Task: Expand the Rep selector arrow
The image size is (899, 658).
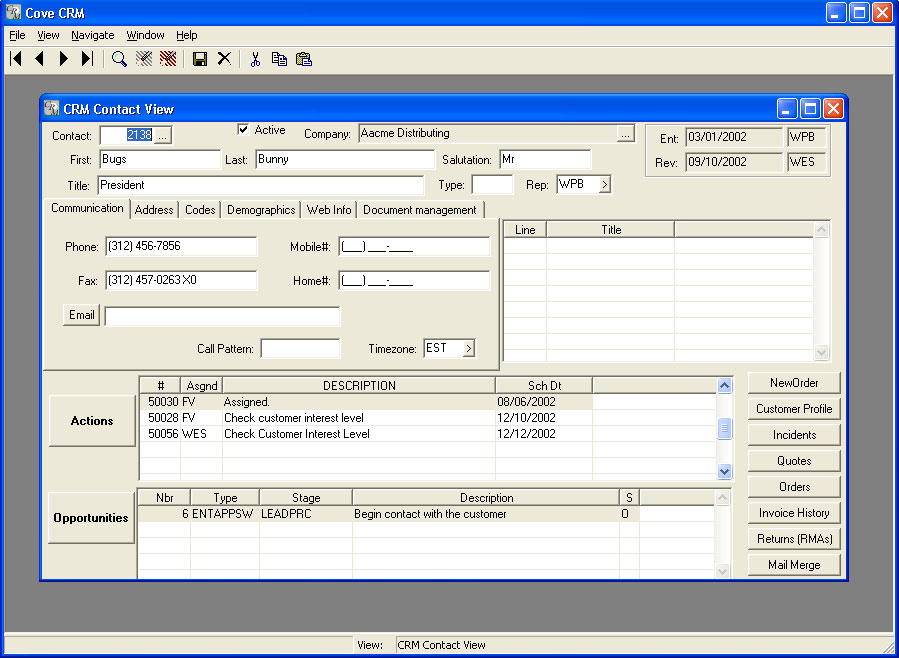Action: 604,185
